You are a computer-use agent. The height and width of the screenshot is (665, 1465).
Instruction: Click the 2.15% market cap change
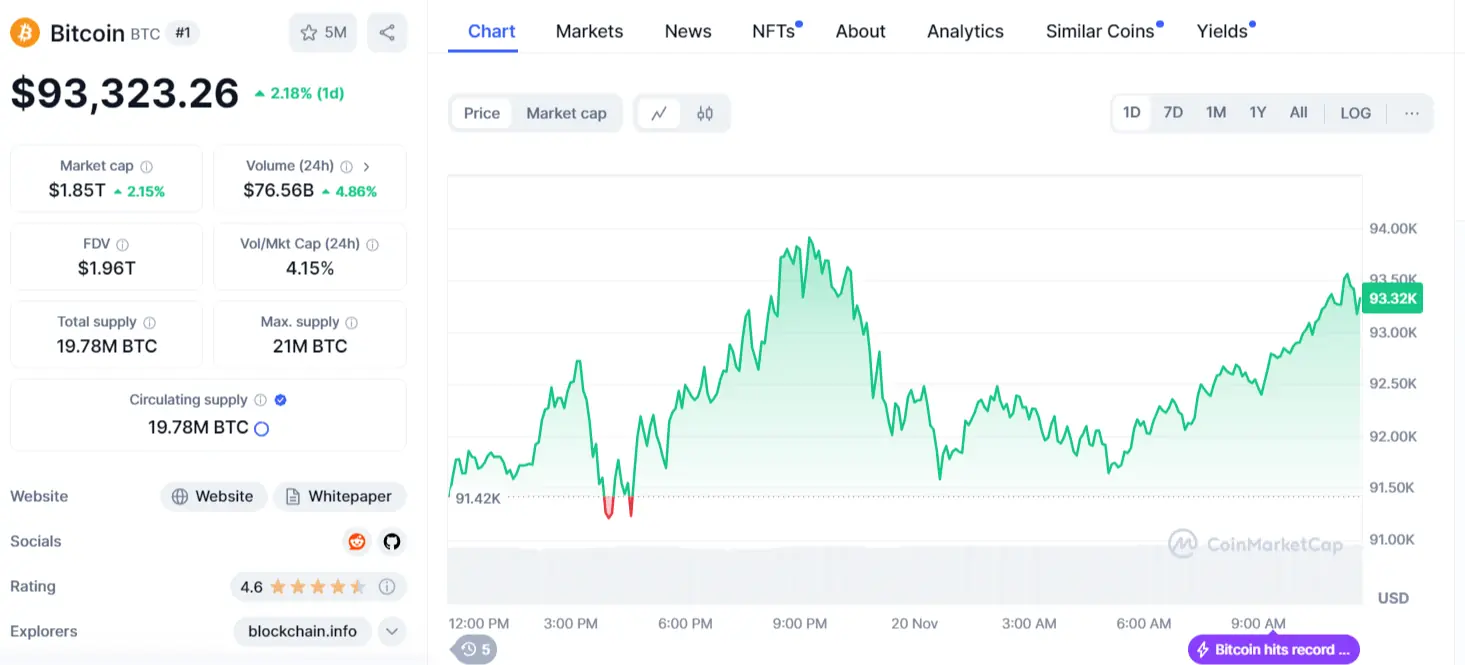coord(139,191)
